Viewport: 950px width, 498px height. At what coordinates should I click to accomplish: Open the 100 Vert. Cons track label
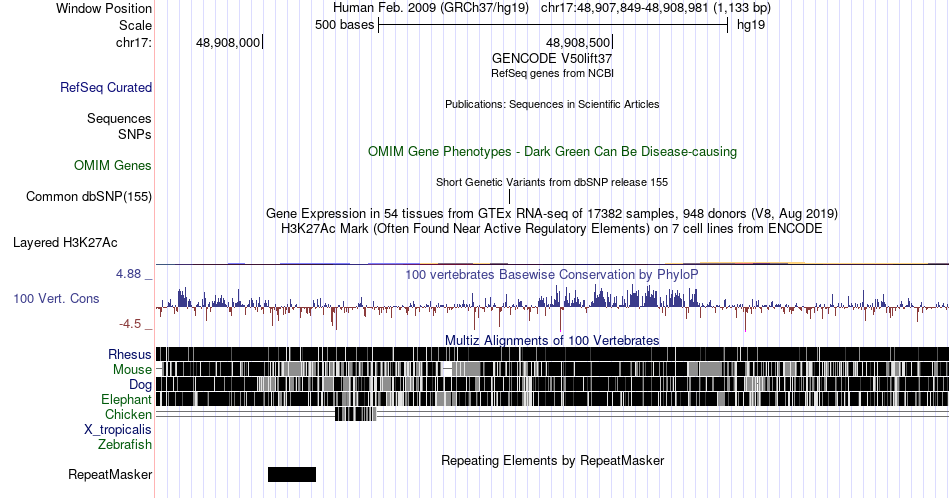click(56, 298)
